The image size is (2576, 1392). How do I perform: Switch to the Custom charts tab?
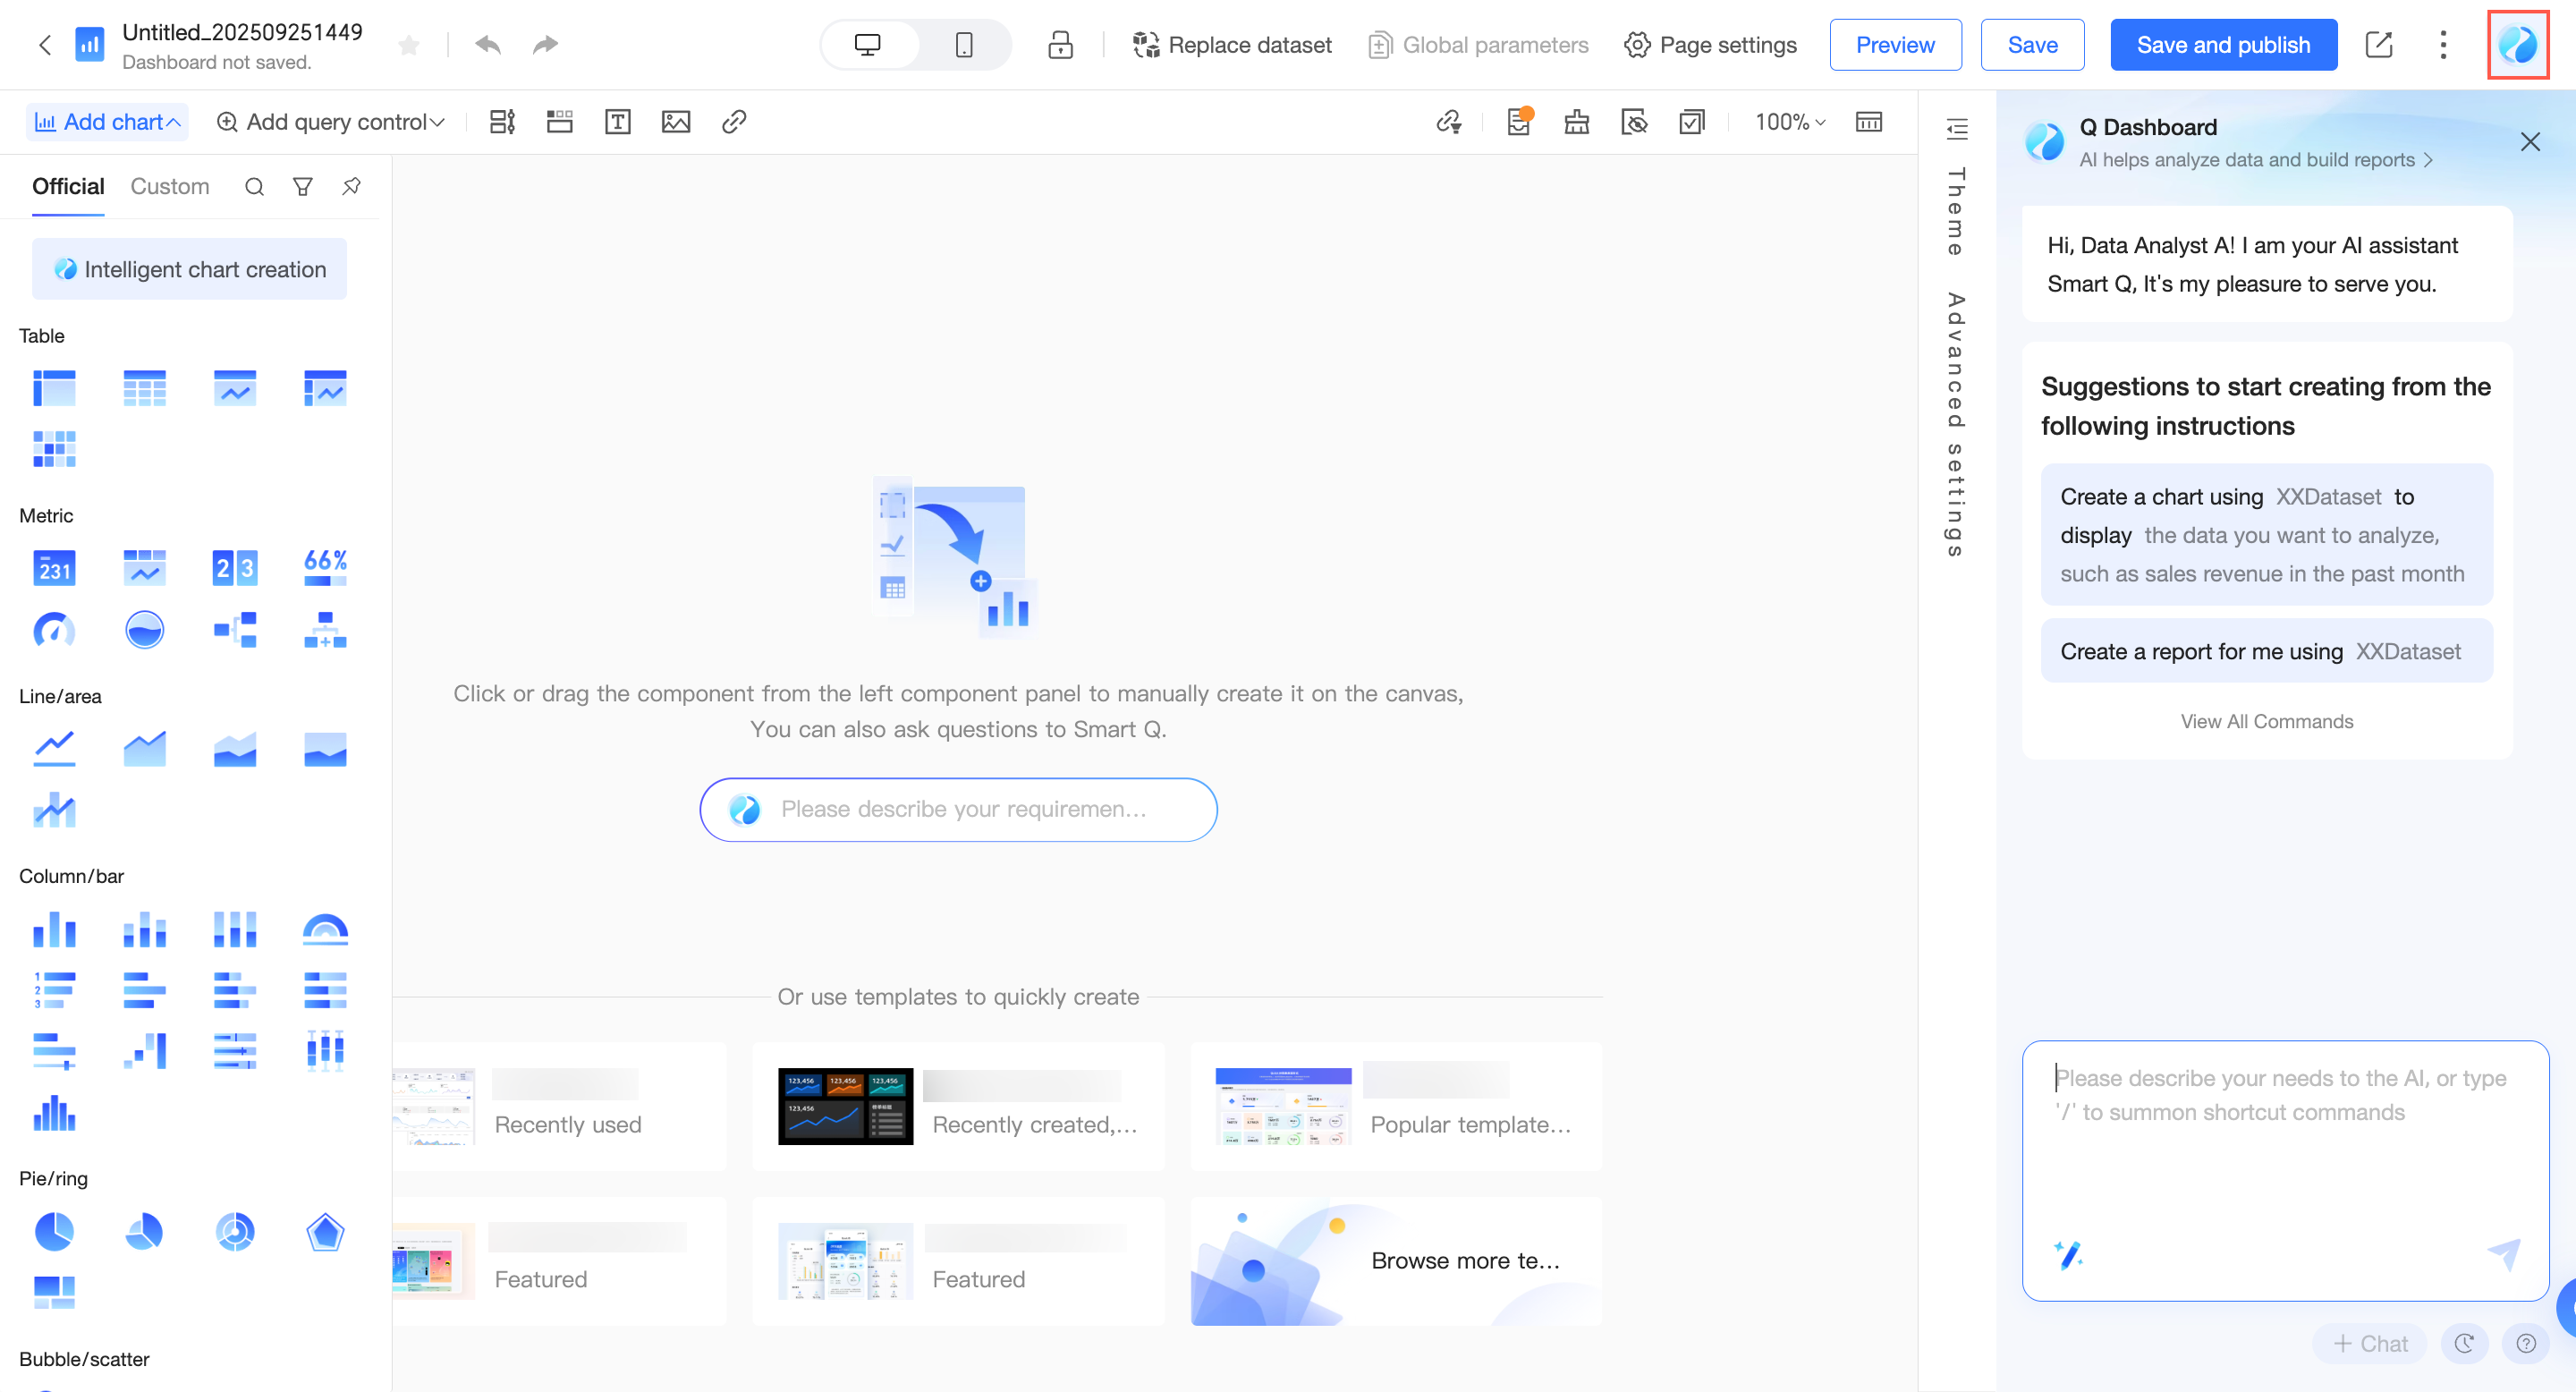pos(169,187)
